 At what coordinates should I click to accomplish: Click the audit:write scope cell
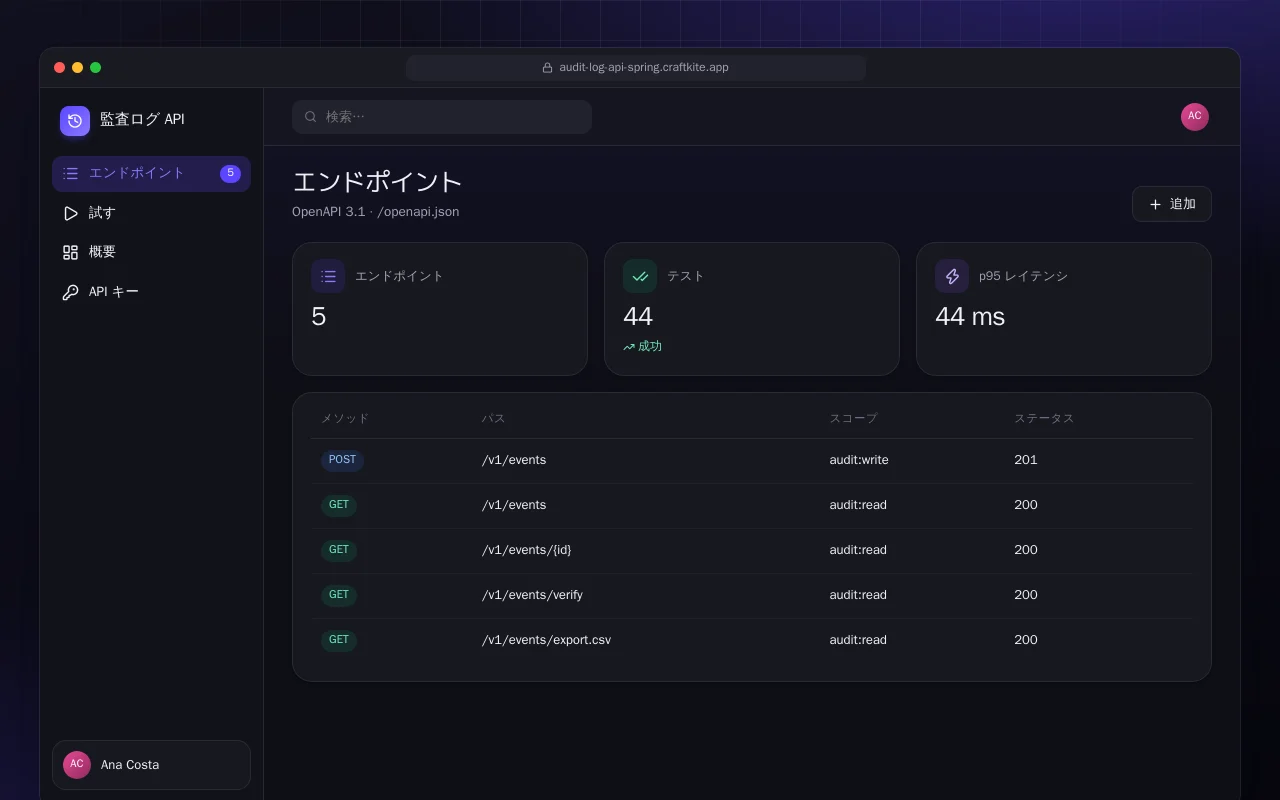click(x=859, y=460)
